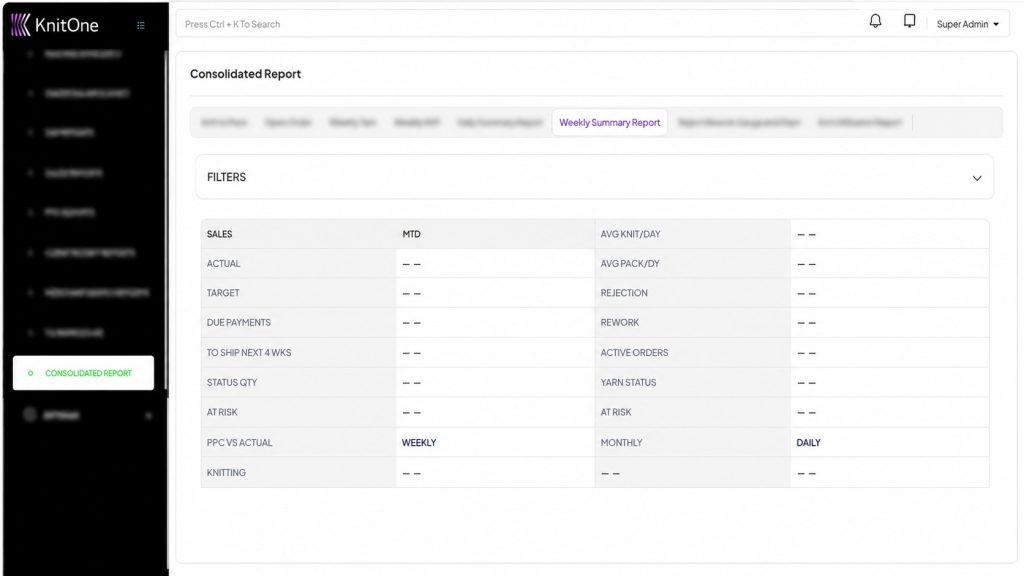Open the notifications bell

875,21
